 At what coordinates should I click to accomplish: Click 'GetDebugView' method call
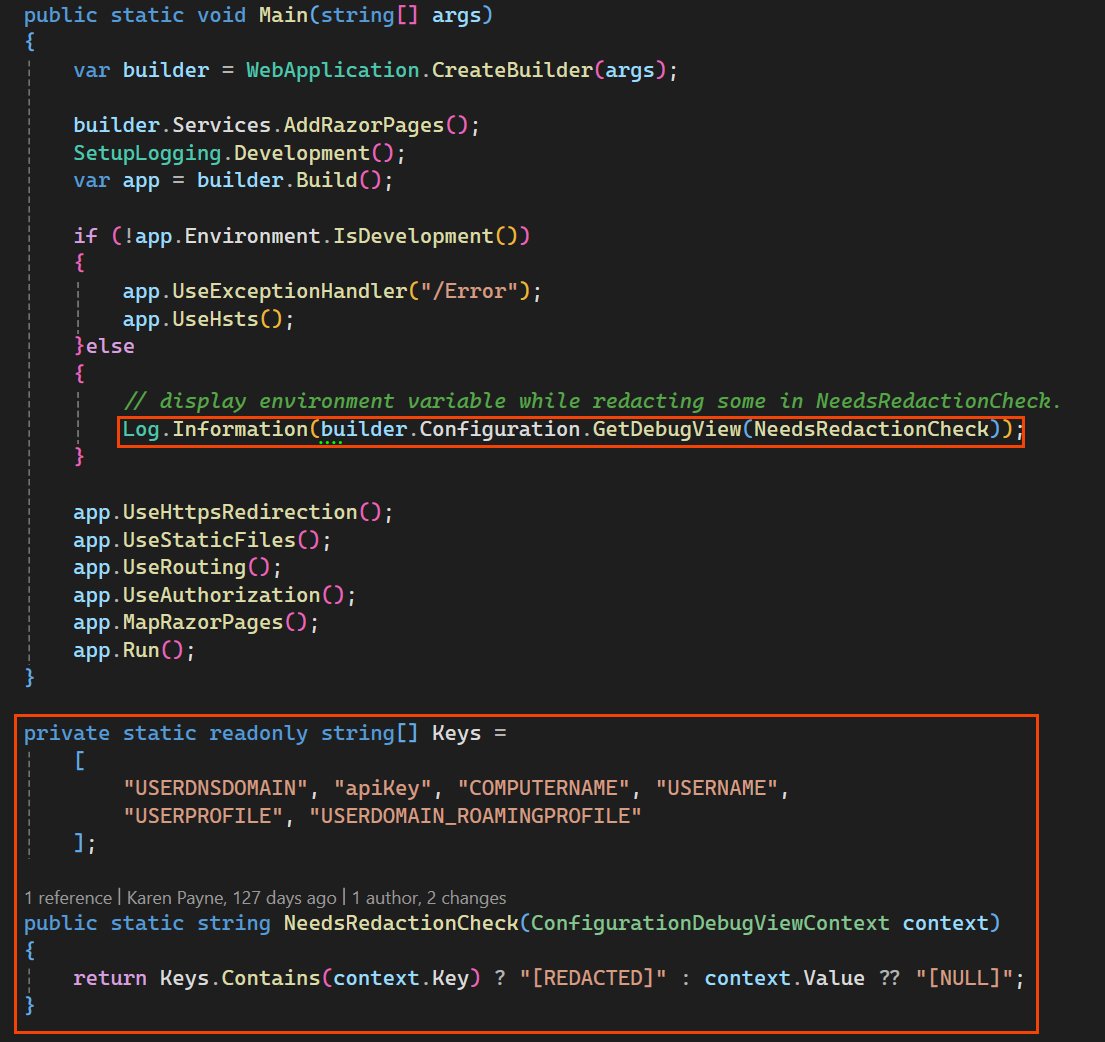[667, 429]
